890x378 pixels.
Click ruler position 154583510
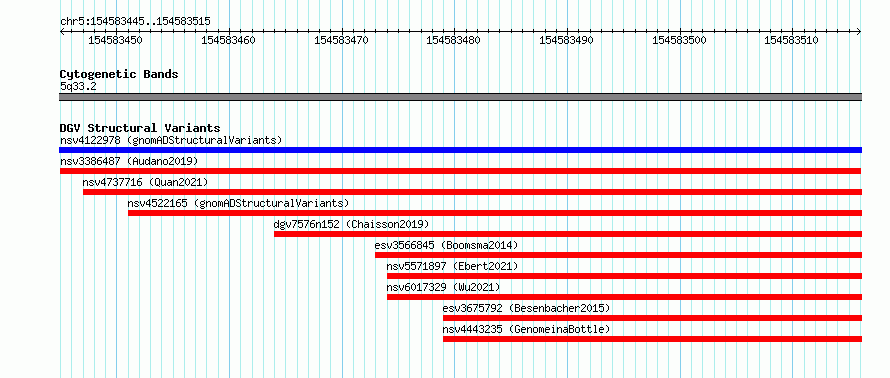coord(792,40)
